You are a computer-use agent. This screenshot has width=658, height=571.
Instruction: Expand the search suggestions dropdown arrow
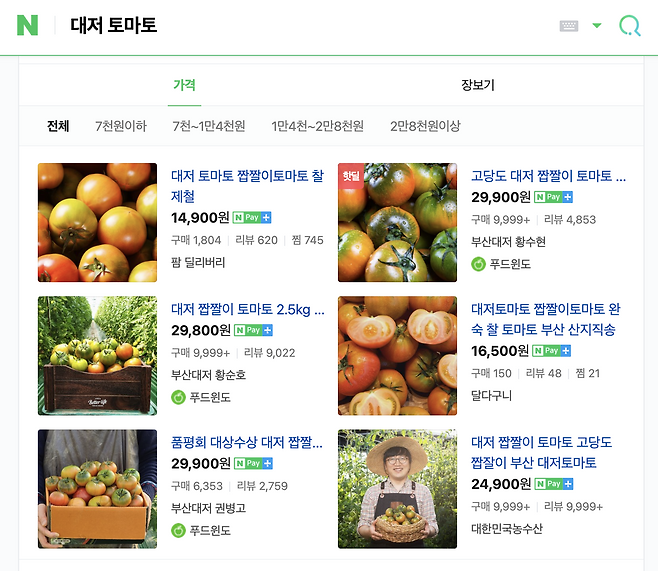pos(596,26)
